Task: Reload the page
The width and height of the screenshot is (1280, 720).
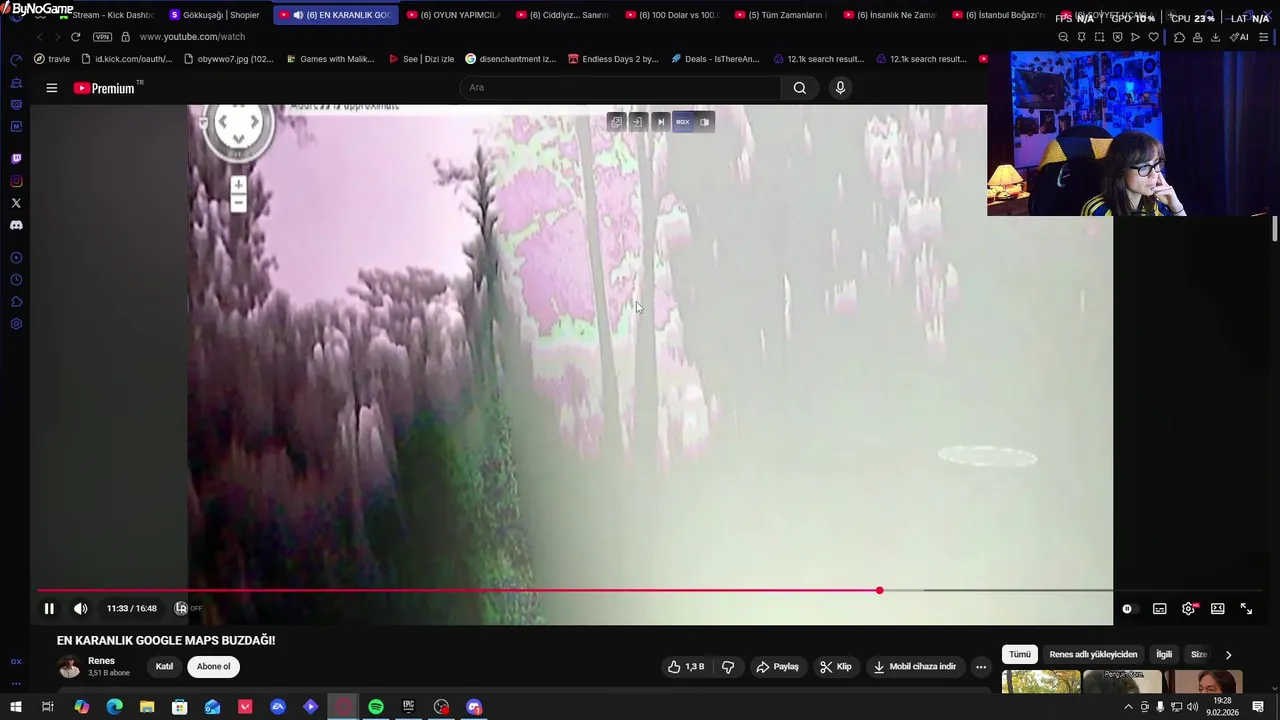Action: click(75, 37)
